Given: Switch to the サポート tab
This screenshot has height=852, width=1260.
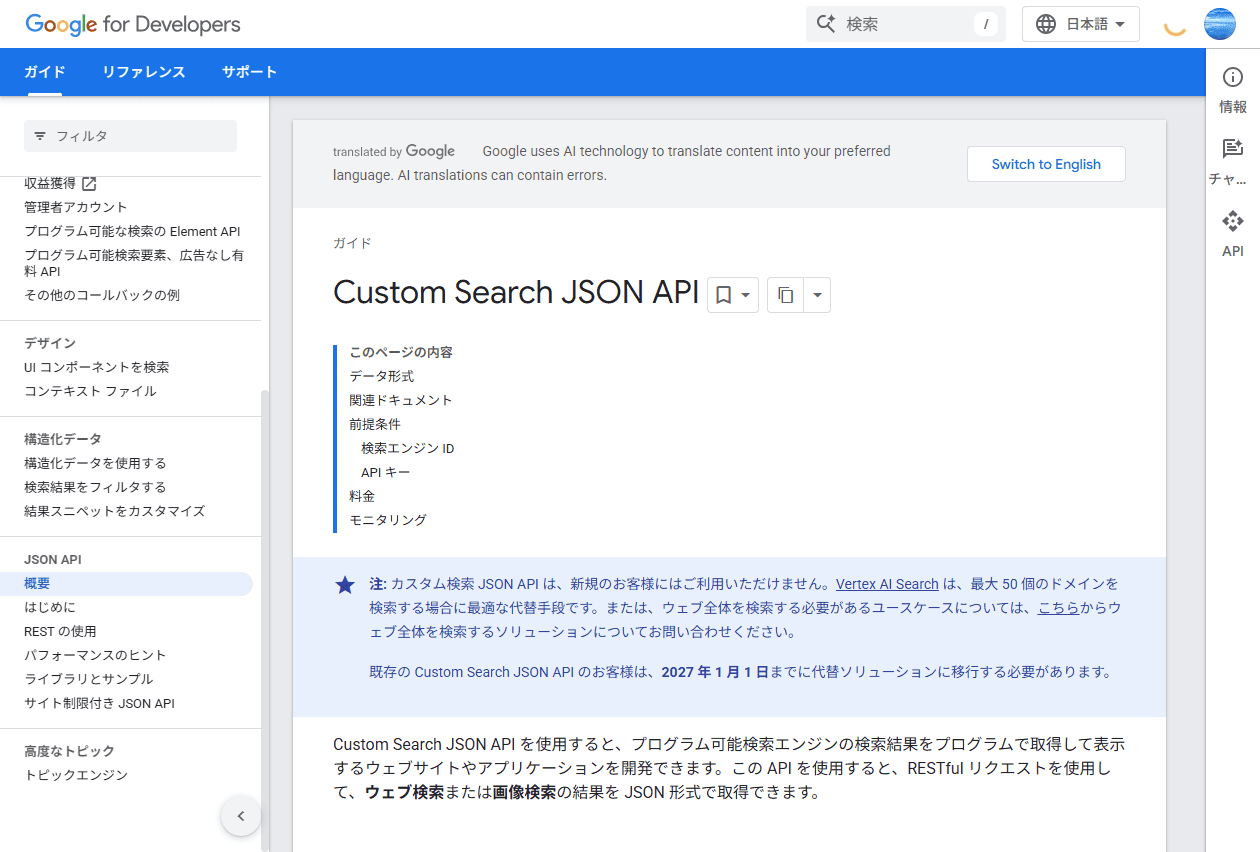Looking at the screenshot, I should pos(250,72).
